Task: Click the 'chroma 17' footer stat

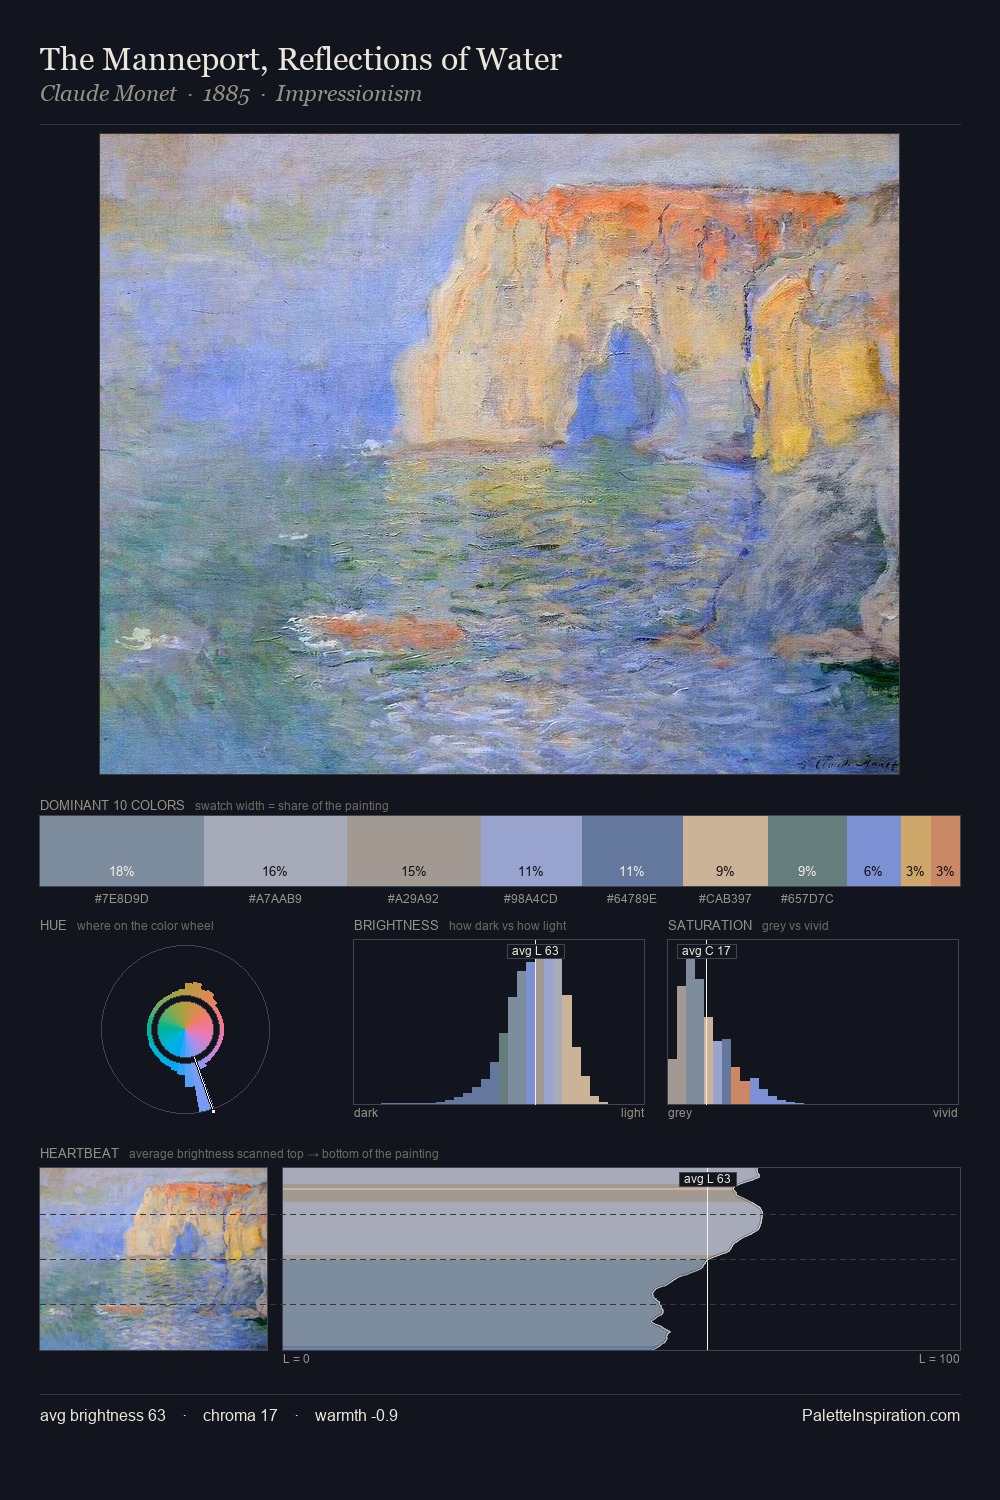Action: [240, 1415]
